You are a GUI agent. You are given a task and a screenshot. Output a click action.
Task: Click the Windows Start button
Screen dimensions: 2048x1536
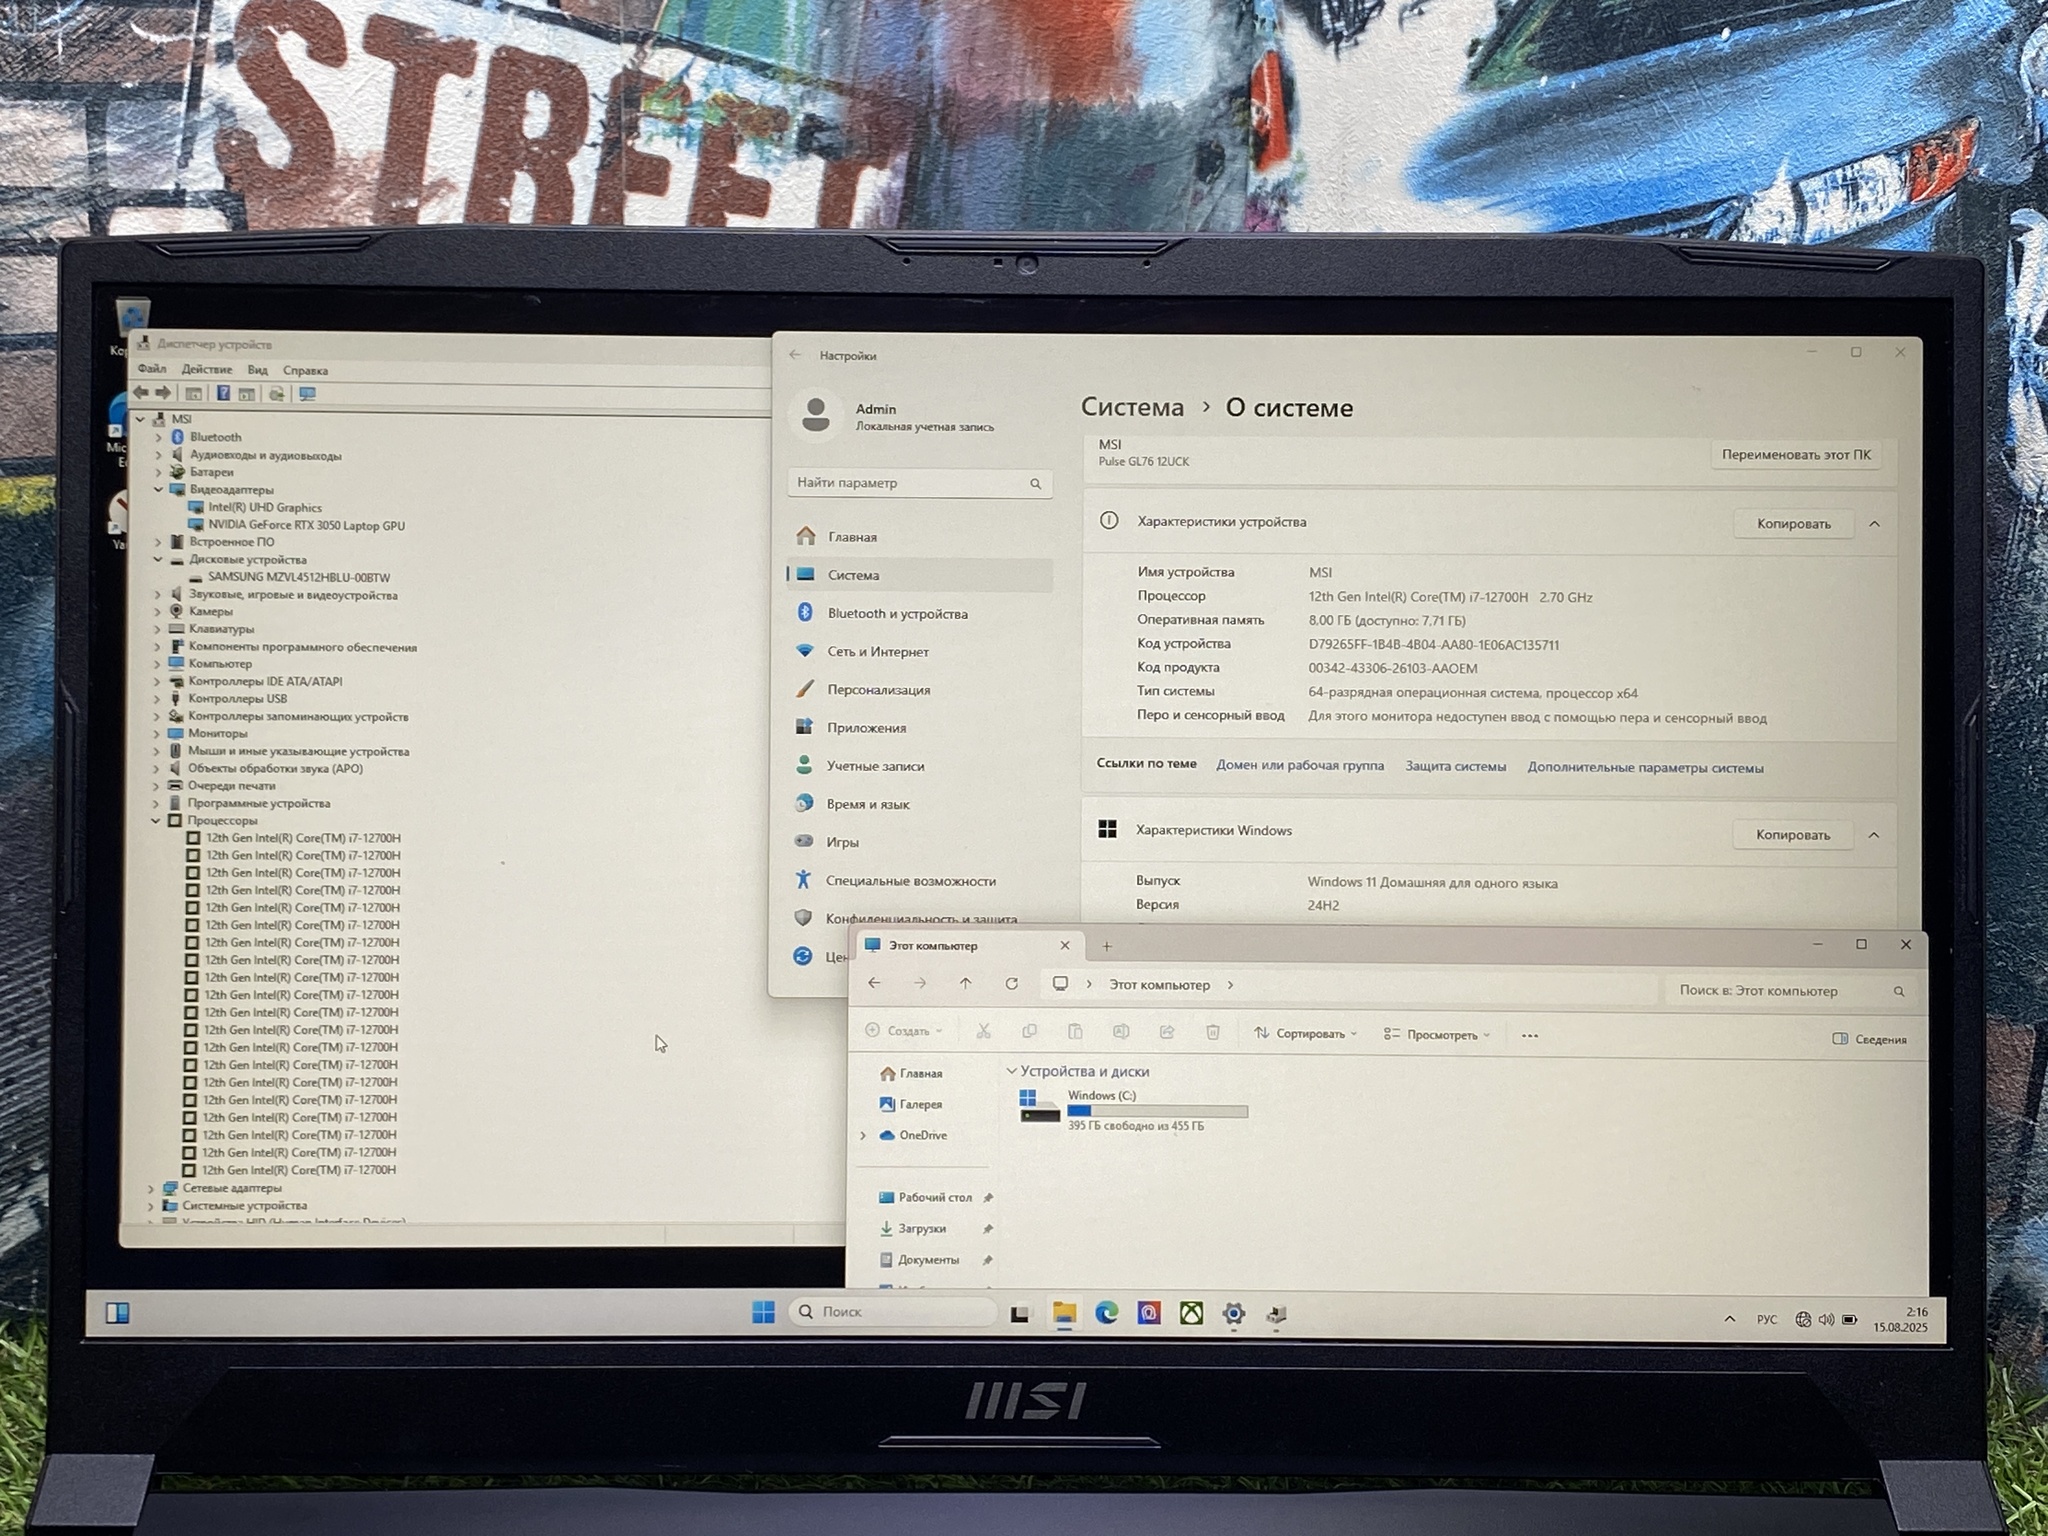763,1312
